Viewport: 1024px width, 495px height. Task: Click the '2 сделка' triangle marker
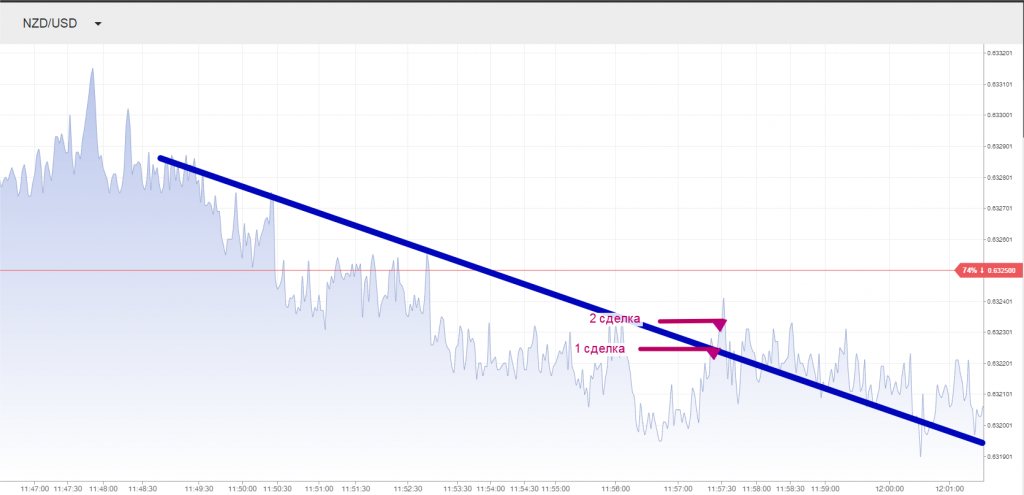tap(720, 324)
